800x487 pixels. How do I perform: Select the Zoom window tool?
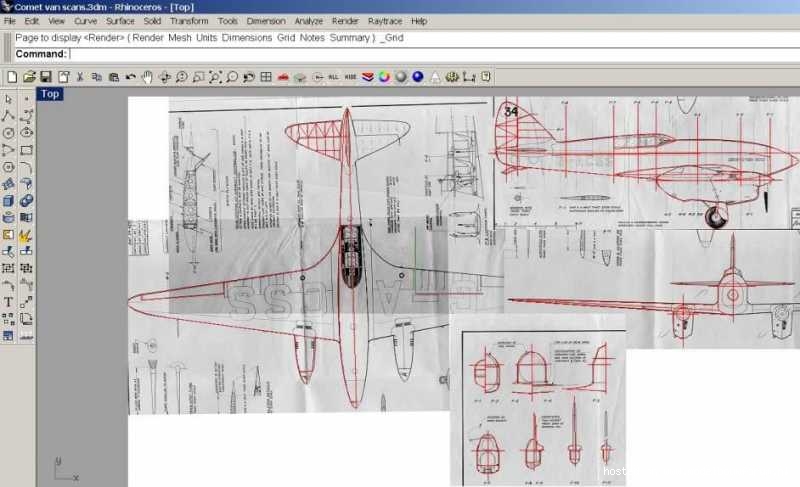coord(198,77)
